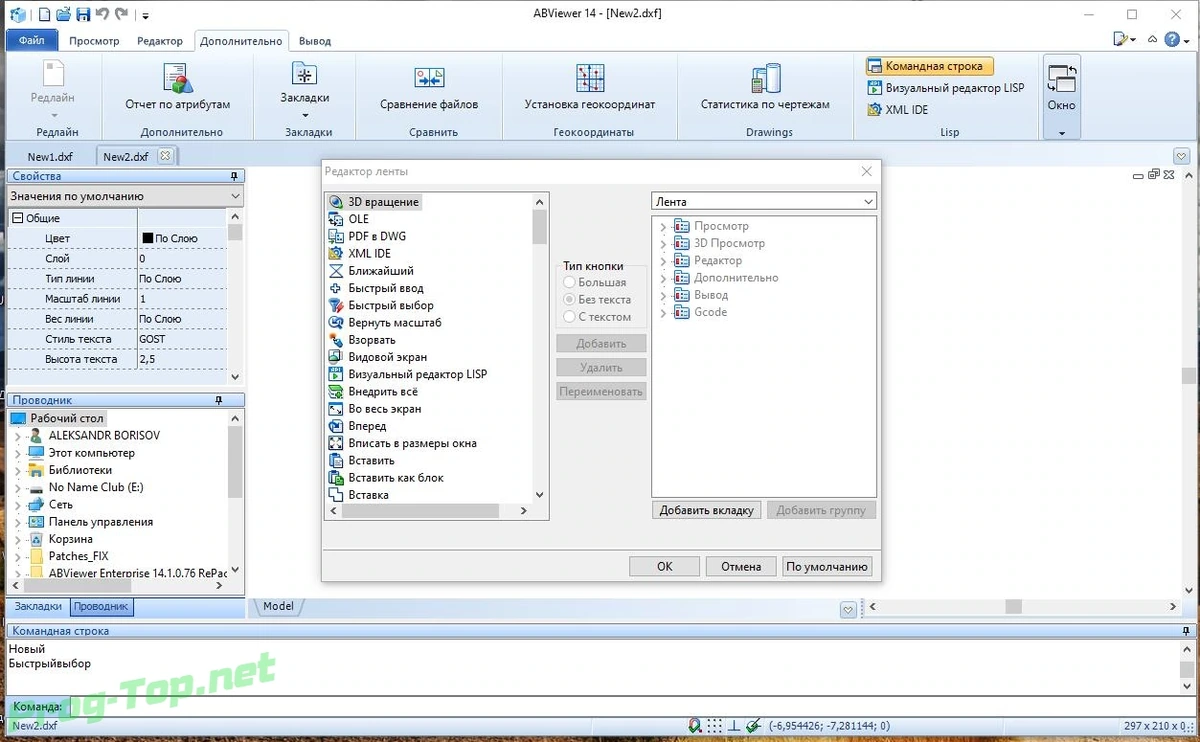Select Вставка command in the list
1200x742 pixels.
pos(359,495)
